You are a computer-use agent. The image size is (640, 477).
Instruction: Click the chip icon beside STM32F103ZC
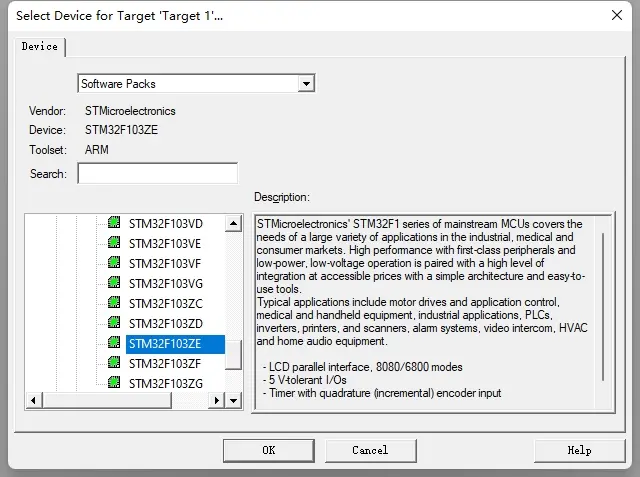point(114,303)
